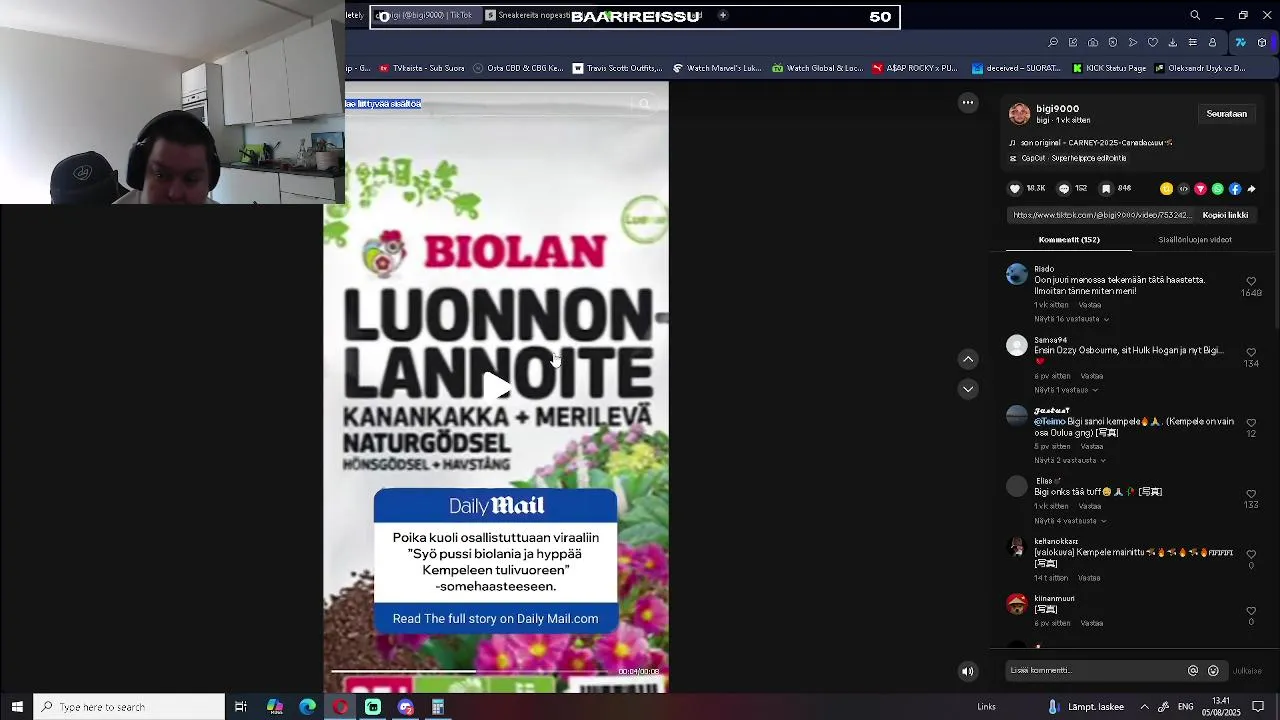Click the browser snapshot edit icon

click(1073, 43)
